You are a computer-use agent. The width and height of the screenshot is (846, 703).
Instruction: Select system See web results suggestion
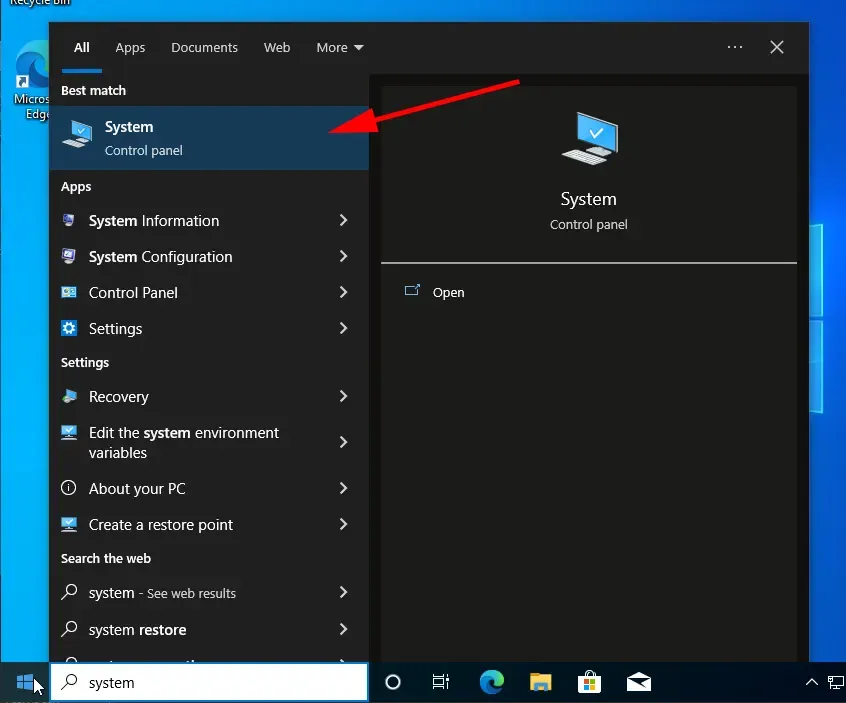click(209, 593)
